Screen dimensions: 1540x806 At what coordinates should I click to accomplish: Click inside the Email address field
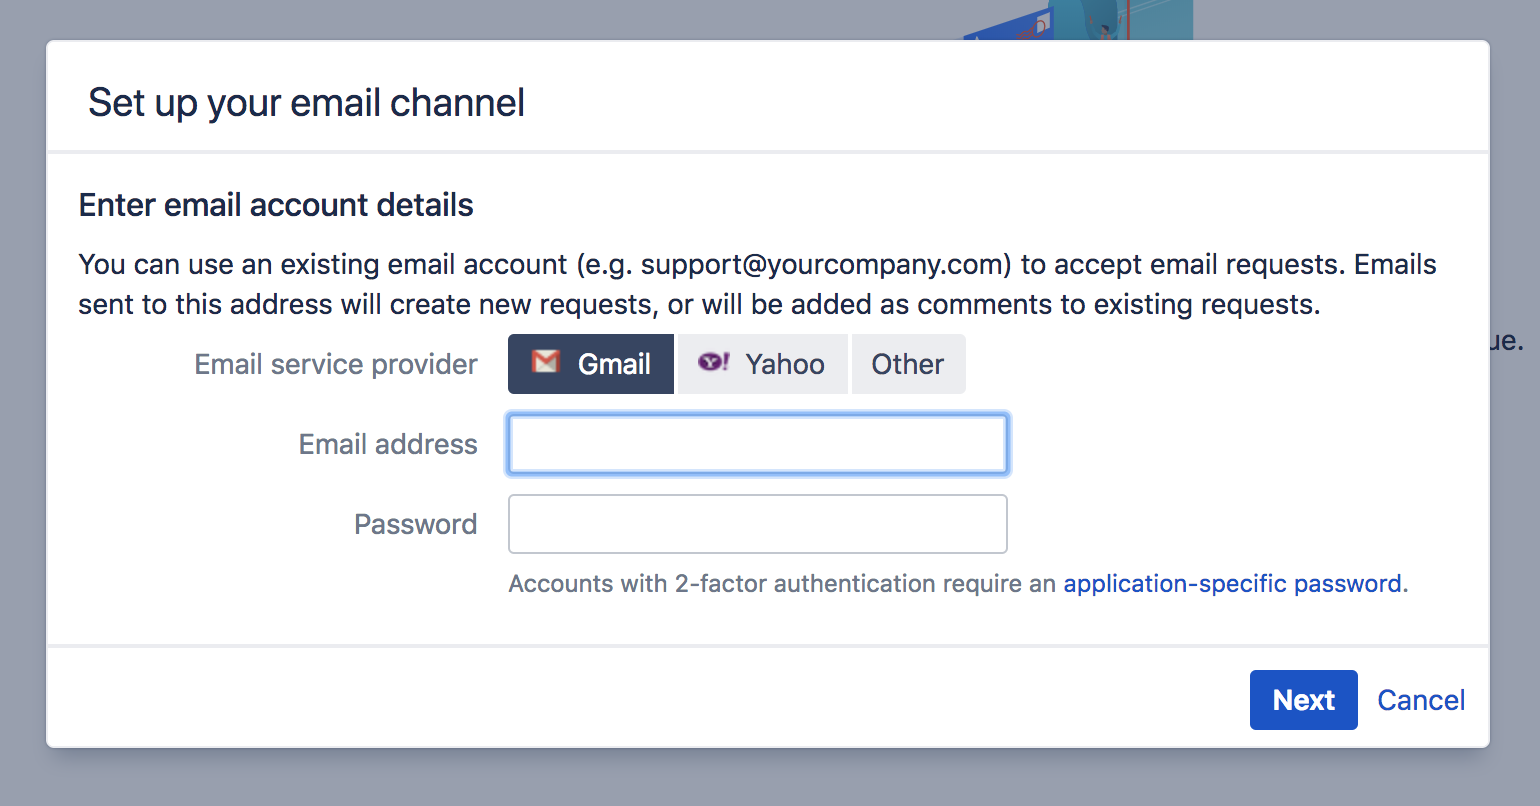(x=757, y=443)
